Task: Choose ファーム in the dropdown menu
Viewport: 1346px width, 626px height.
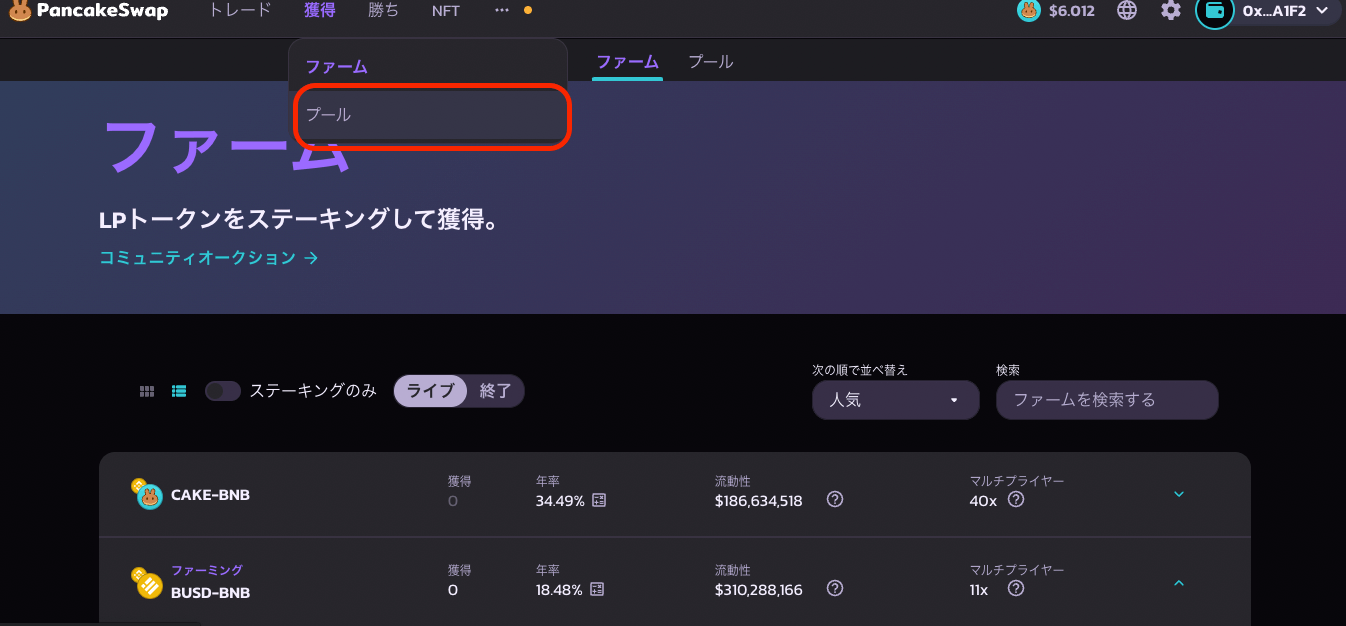Action: (x=428, y=67)
